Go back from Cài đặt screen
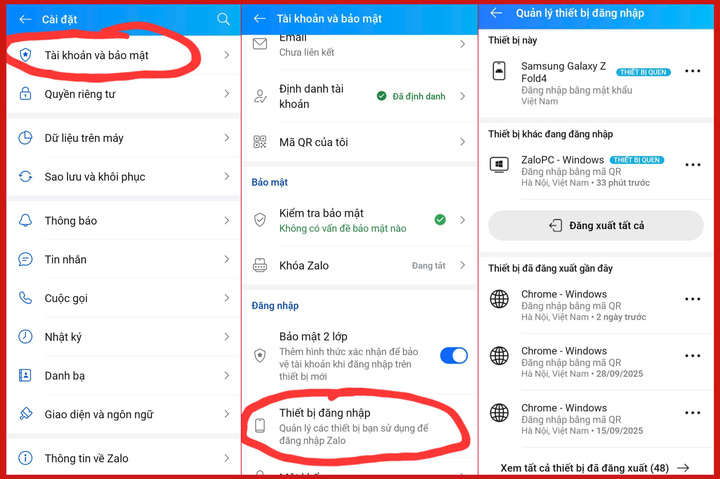720x479 pixels. [25, 19]
